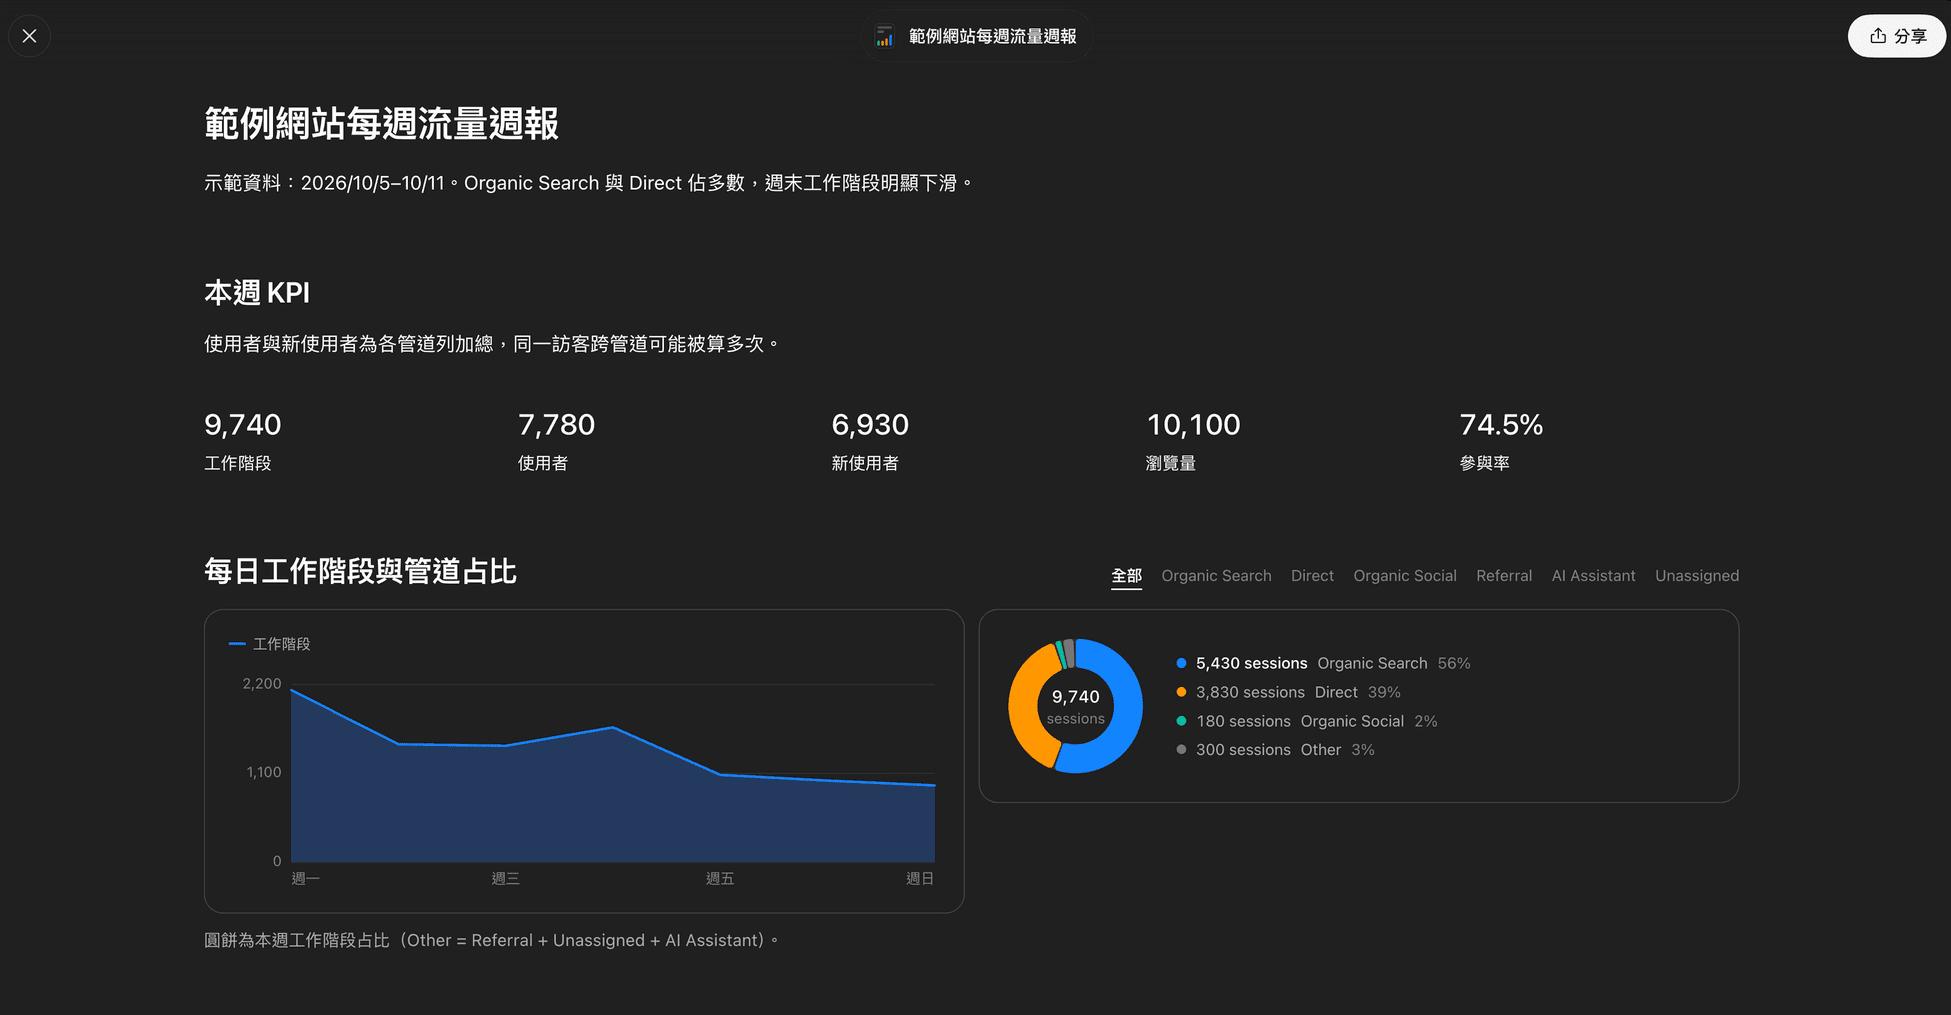Click the 週五 axis label

(720, 879)
